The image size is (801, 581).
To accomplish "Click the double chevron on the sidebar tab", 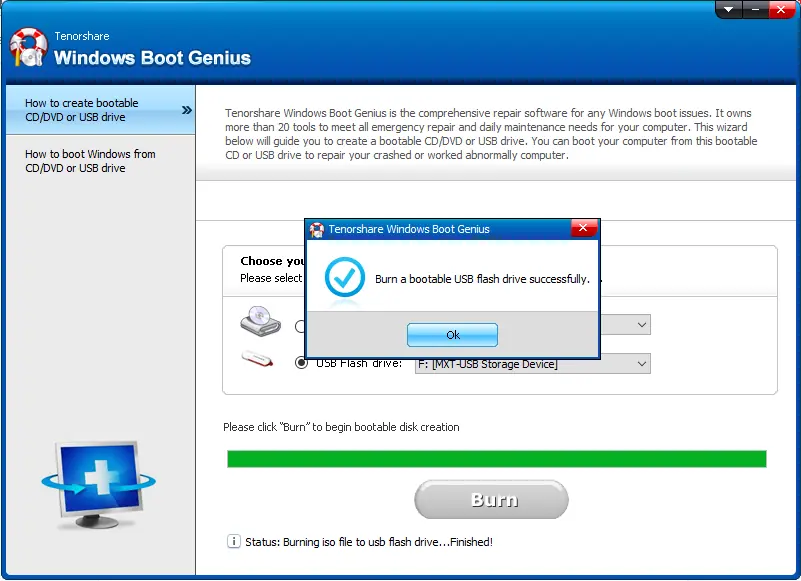I will click(x=186, y=110).
